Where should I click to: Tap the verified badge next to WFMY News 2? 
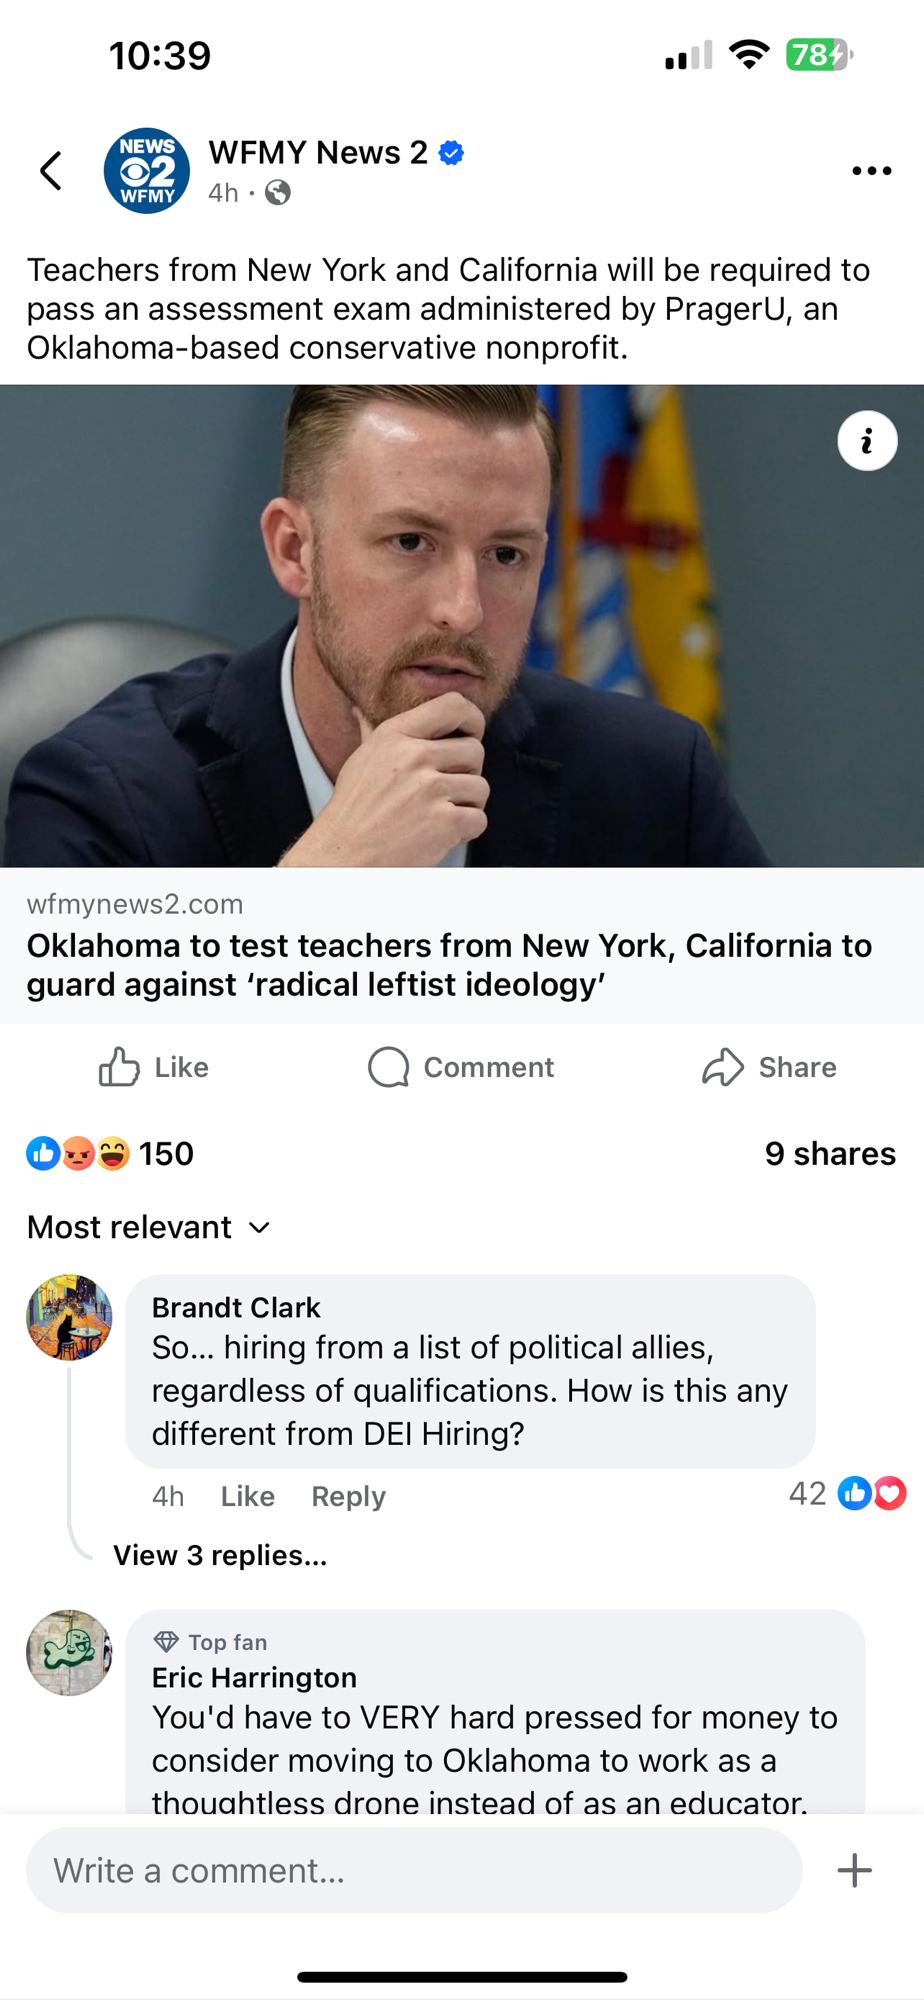point(452,153)
